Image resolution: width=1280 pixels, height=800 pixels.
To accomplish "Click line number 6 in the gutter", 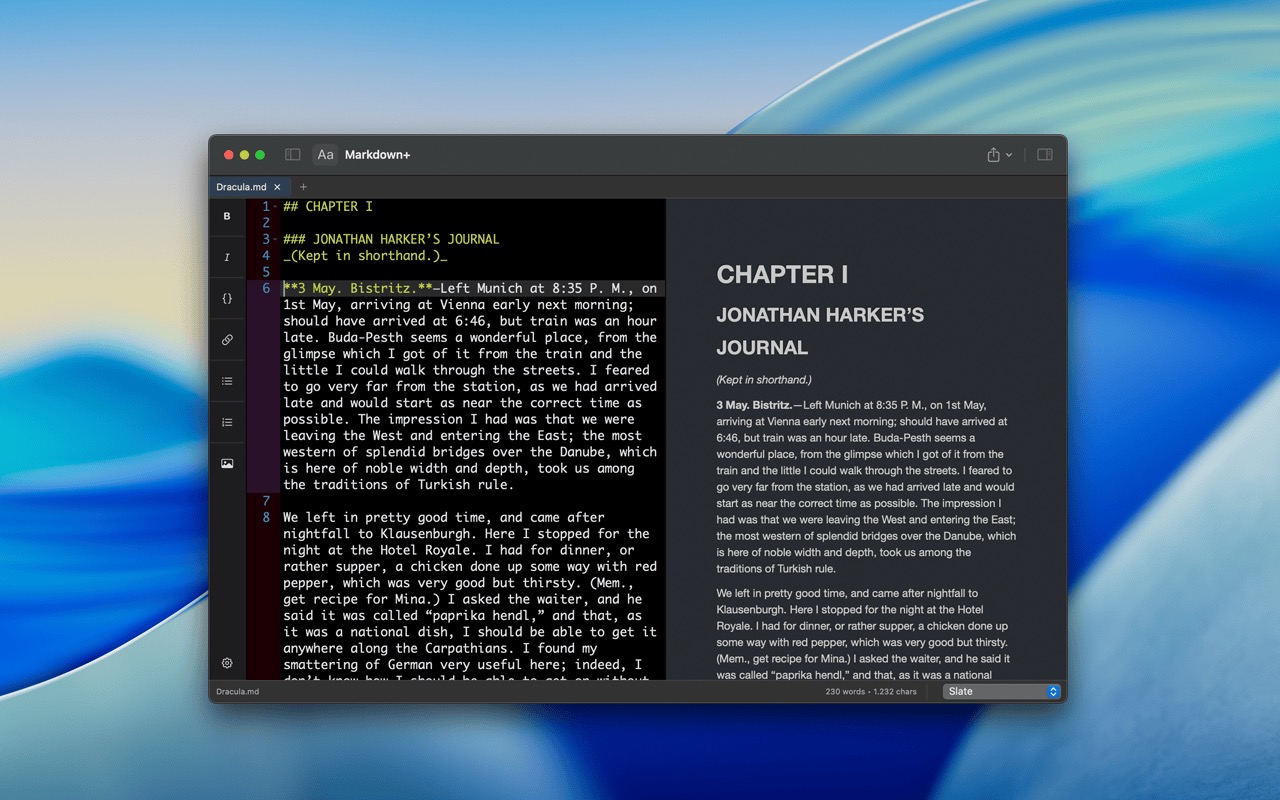I will coord(266,288).
